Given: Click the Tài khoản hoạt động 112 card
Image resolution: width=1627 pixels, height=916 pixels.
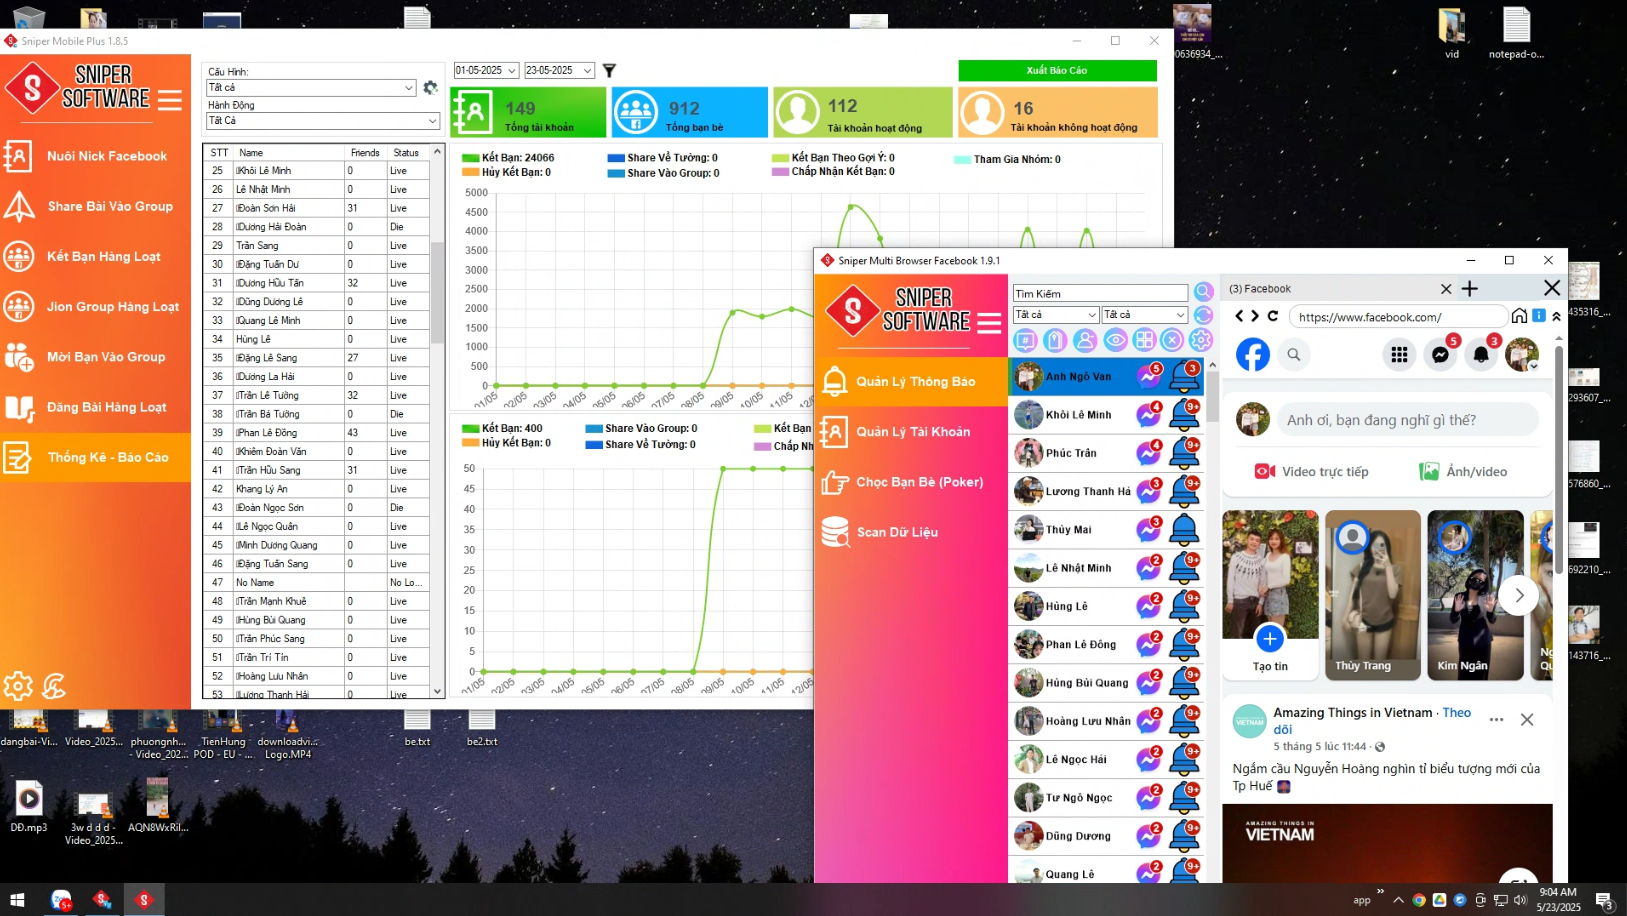Looking at the screenshot, I should coord(863,112).
